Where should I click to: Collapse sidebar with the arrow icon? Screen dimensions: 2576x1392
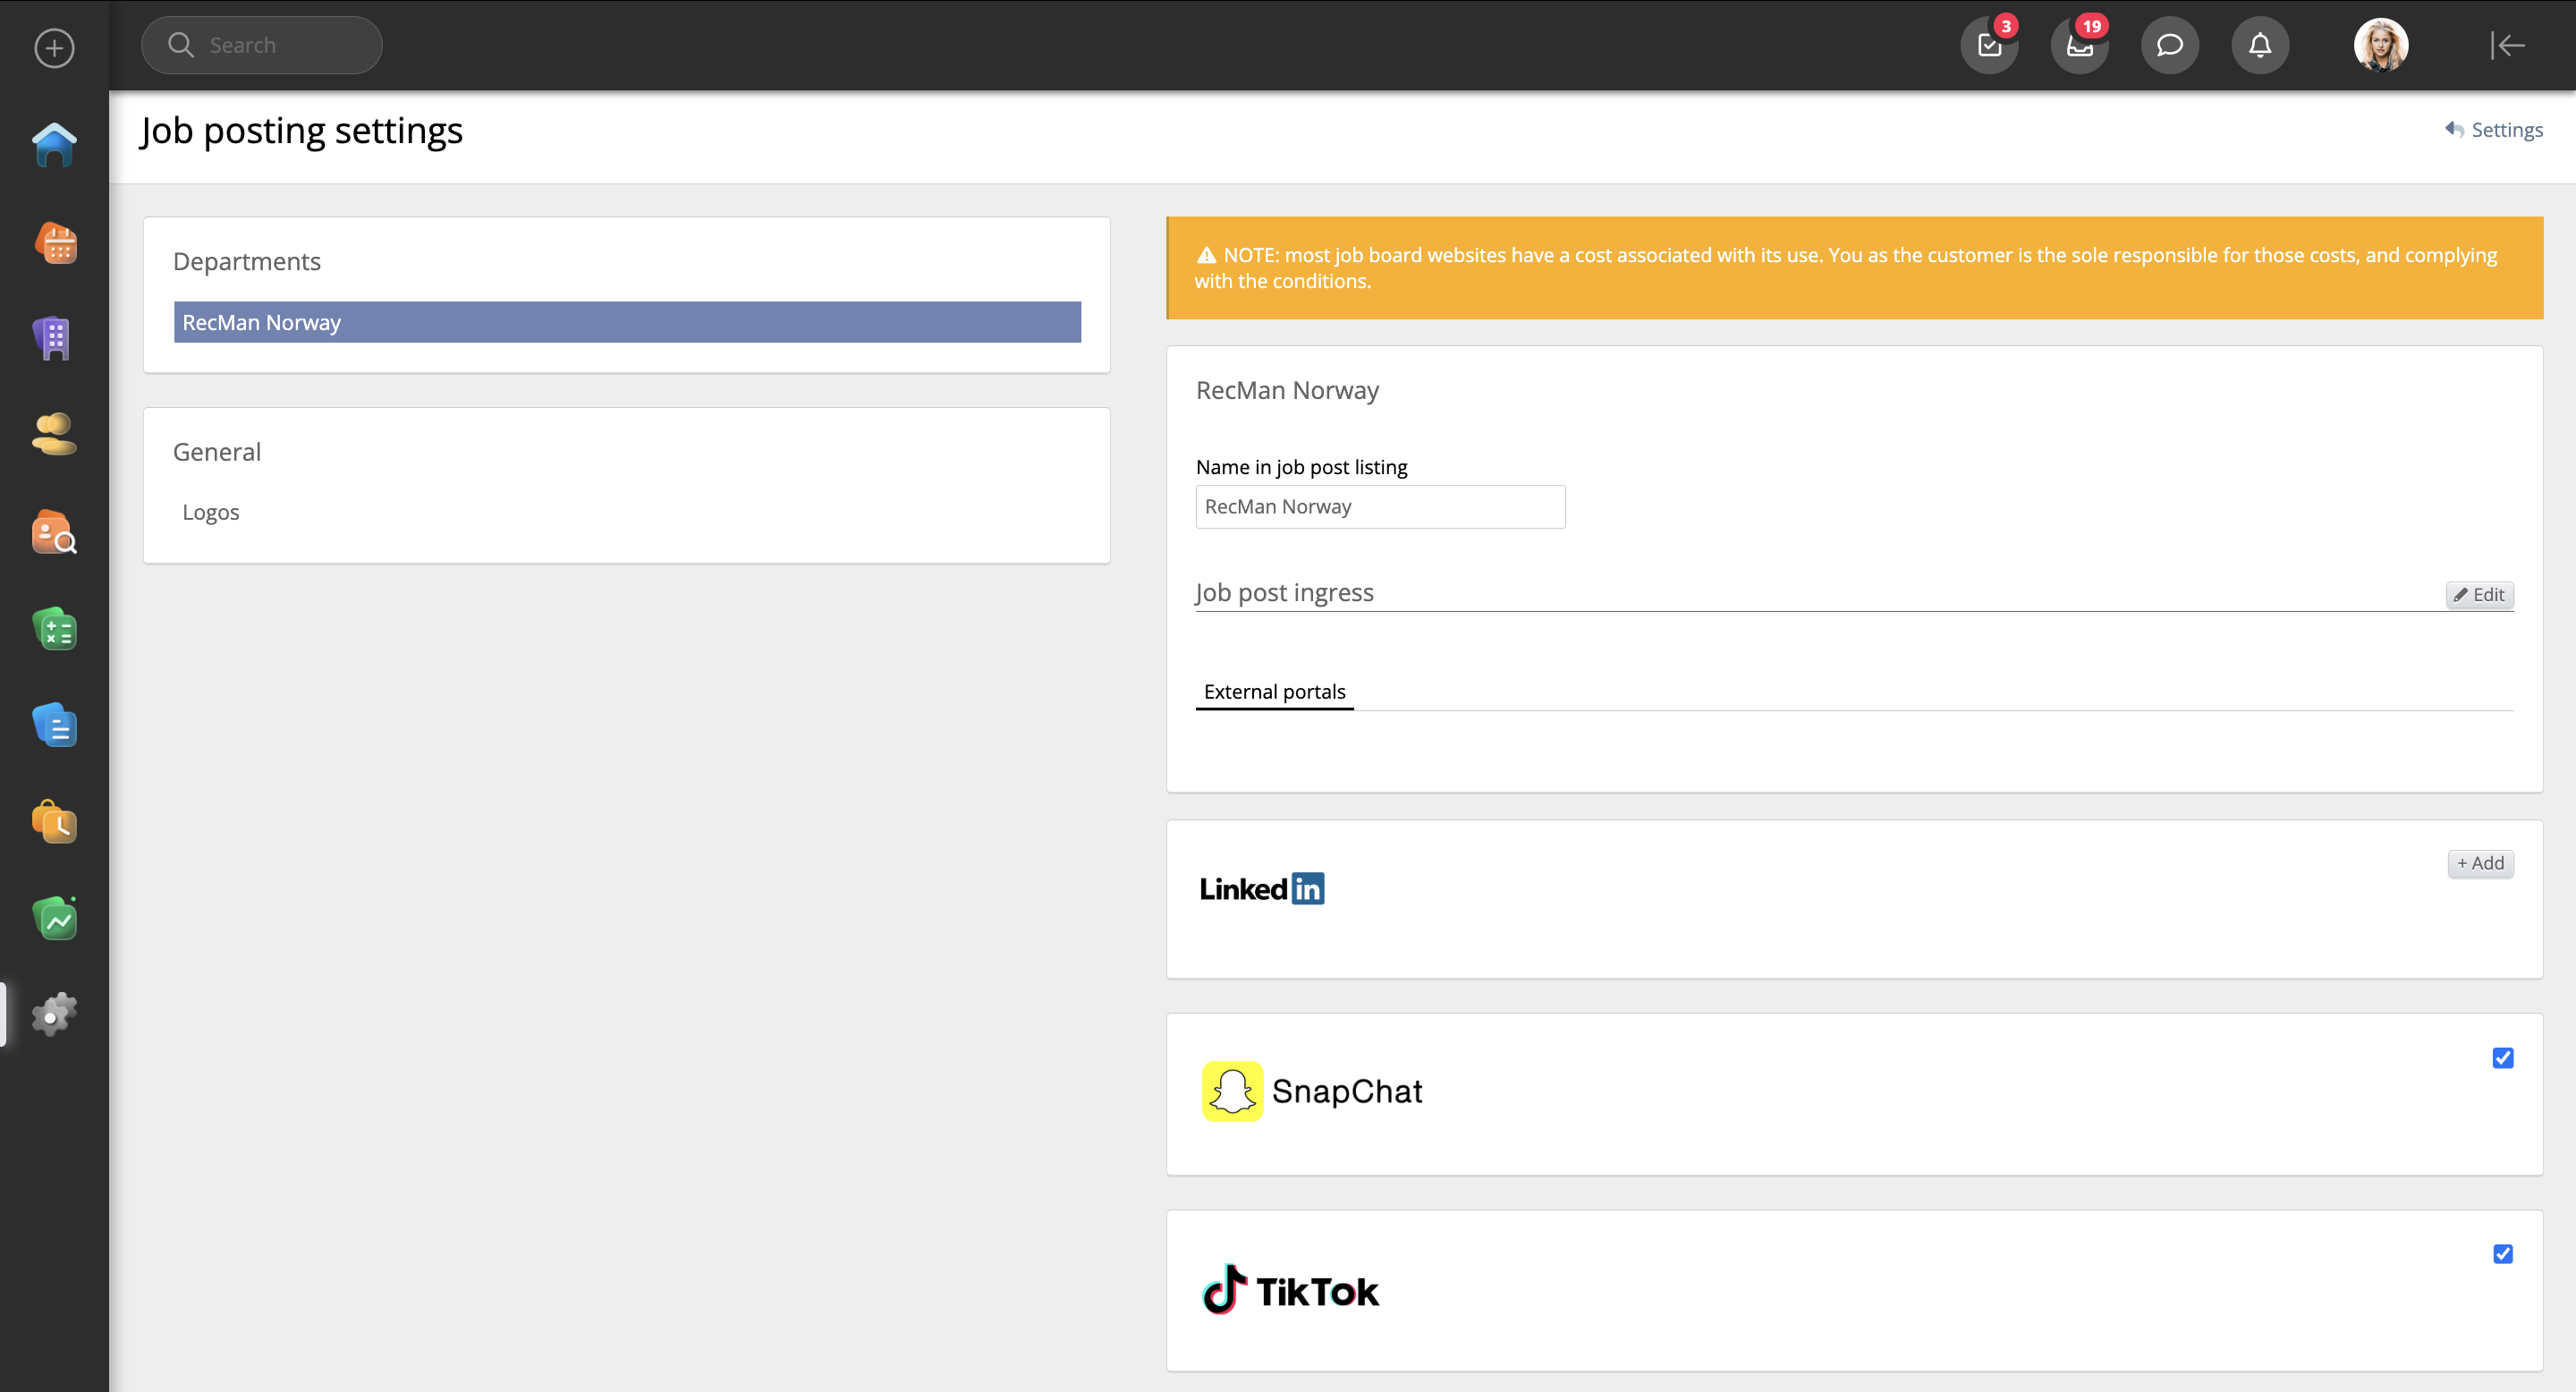pos(2506,46)
